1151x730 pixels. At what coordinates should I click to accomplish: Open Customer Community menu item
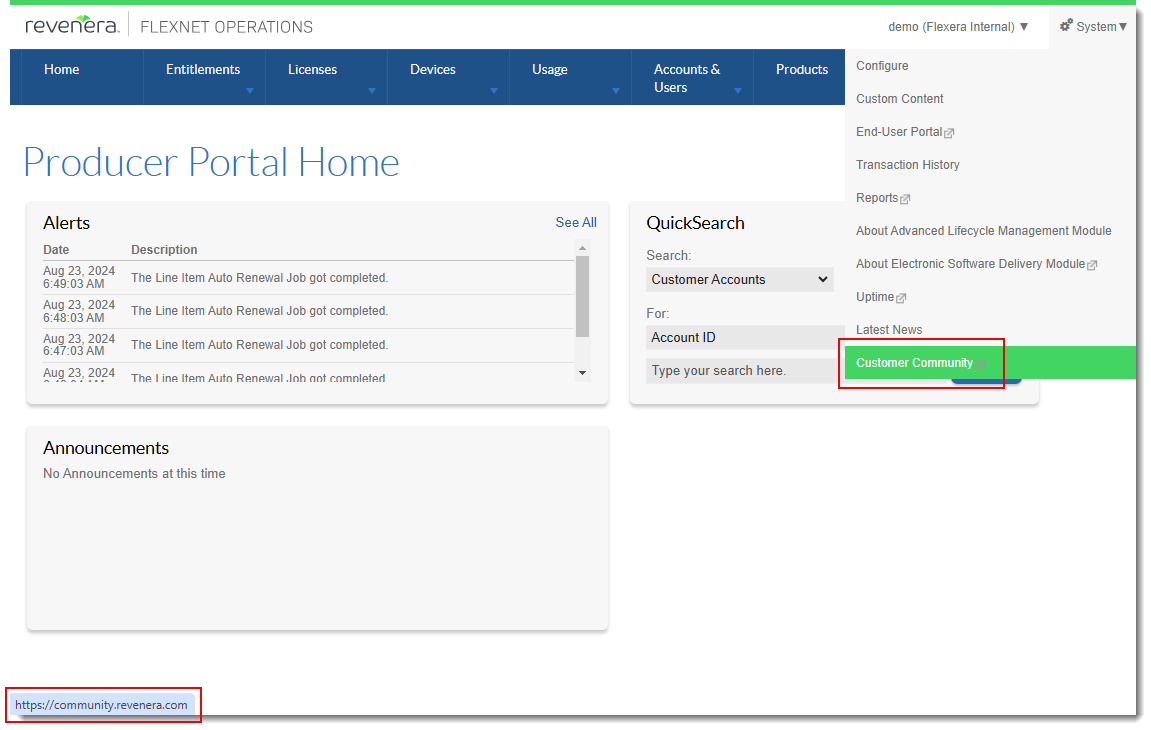click(x=914, y=363)
